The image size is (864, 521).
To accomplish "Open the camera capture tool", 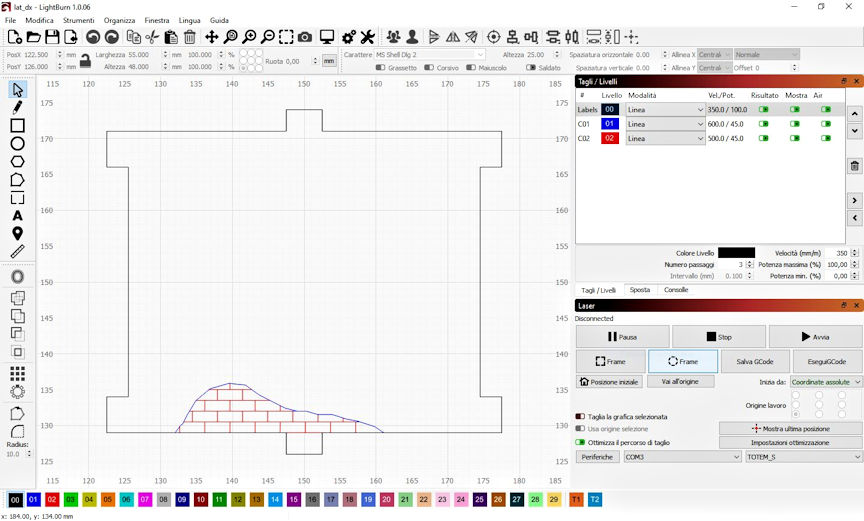I will pyautogui.click(x=305, y=37).
